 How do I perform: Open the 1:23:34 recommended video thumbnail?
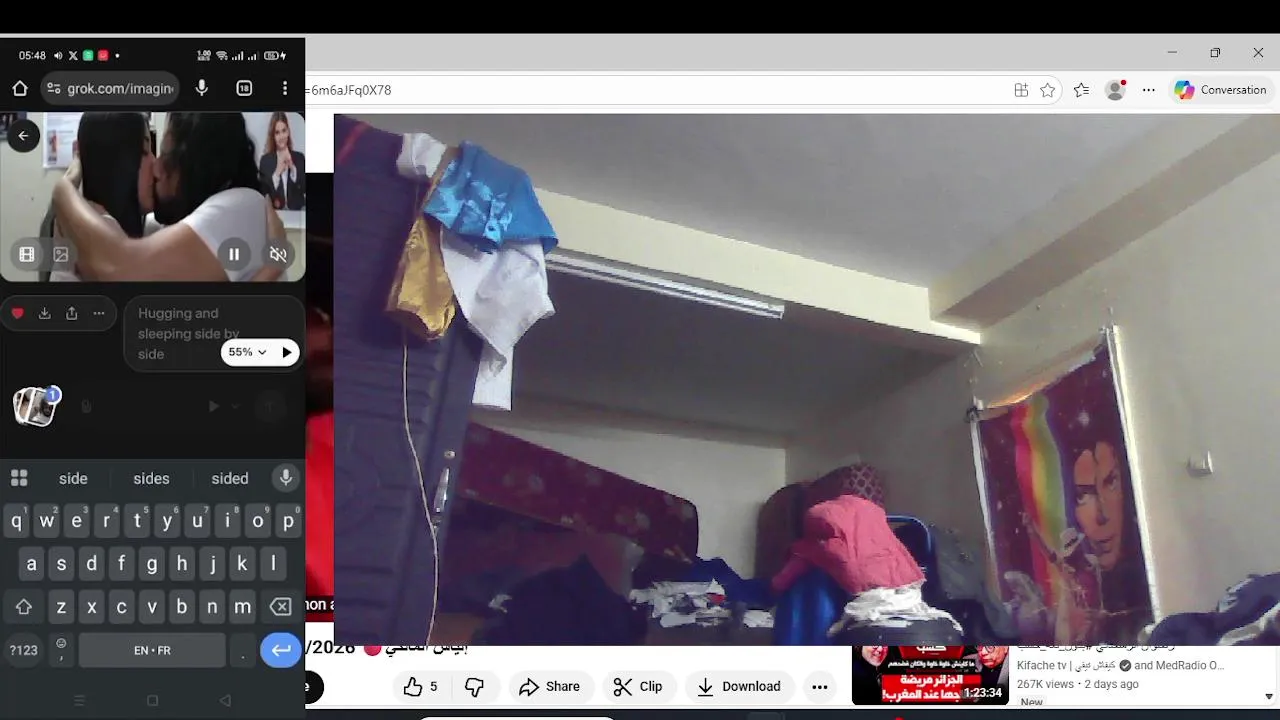click(930, 675)
